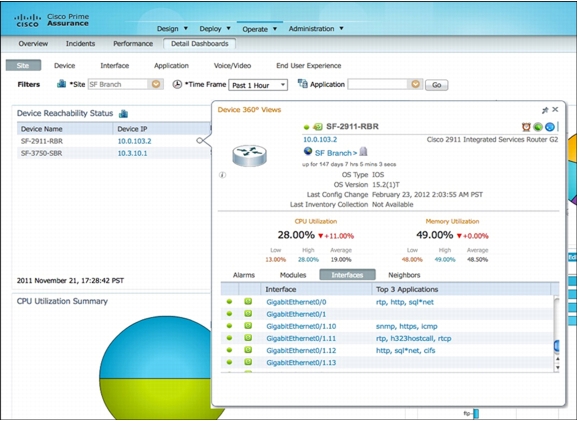Click the Interface column header
578x421 pixels.
tap(316, 289)
